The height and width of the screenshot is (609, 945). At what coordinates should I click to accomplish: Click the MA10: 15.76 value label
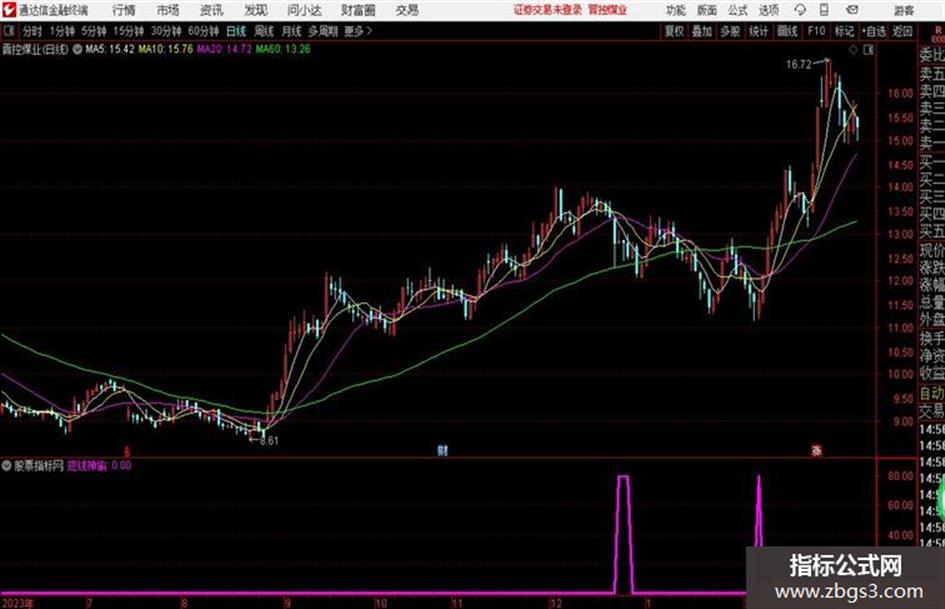[166, 49]
